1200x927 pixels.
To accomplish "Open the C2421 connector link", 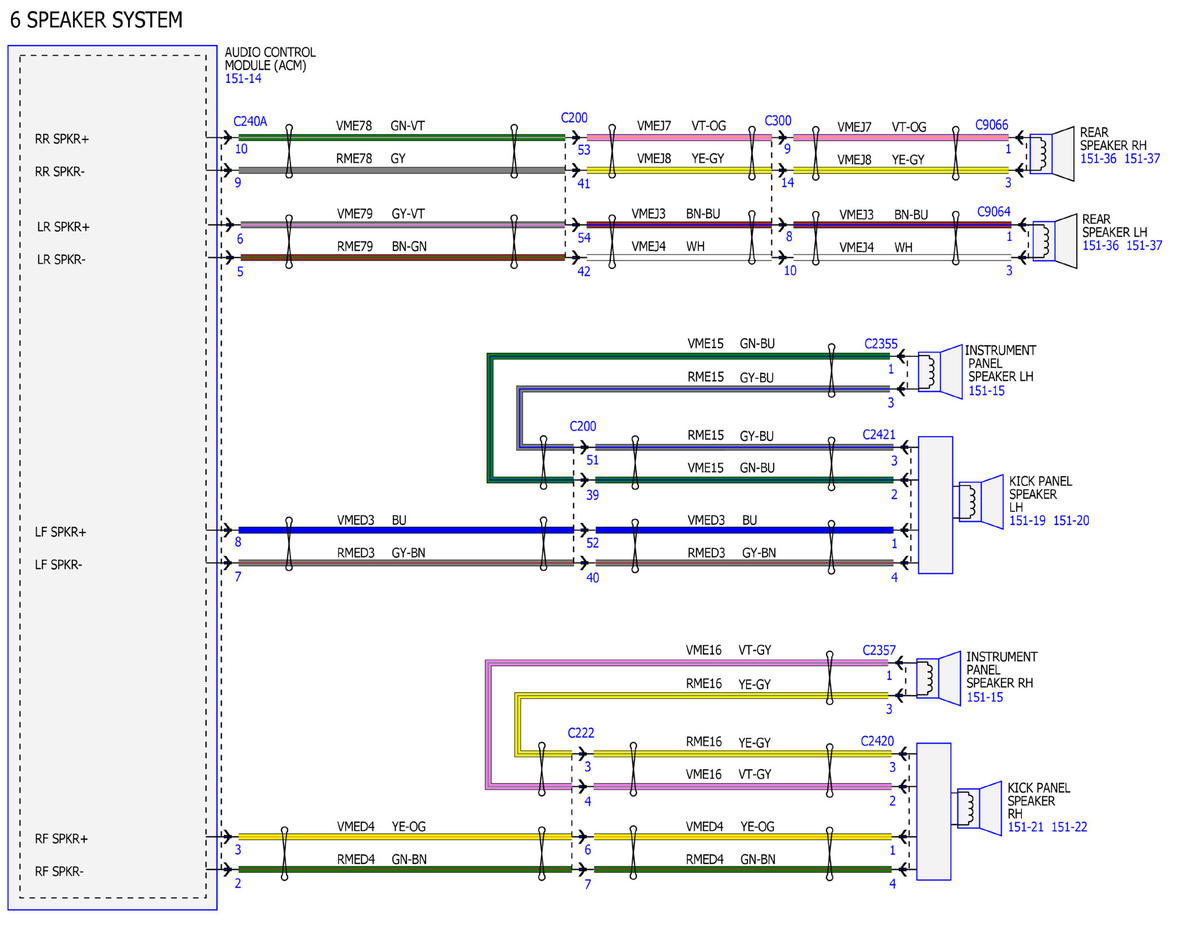I will point(879,435).
